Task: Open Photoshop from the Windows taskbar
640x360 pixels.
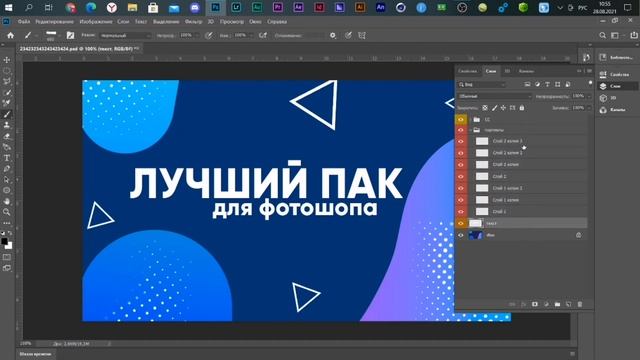Action: (215, 7)
